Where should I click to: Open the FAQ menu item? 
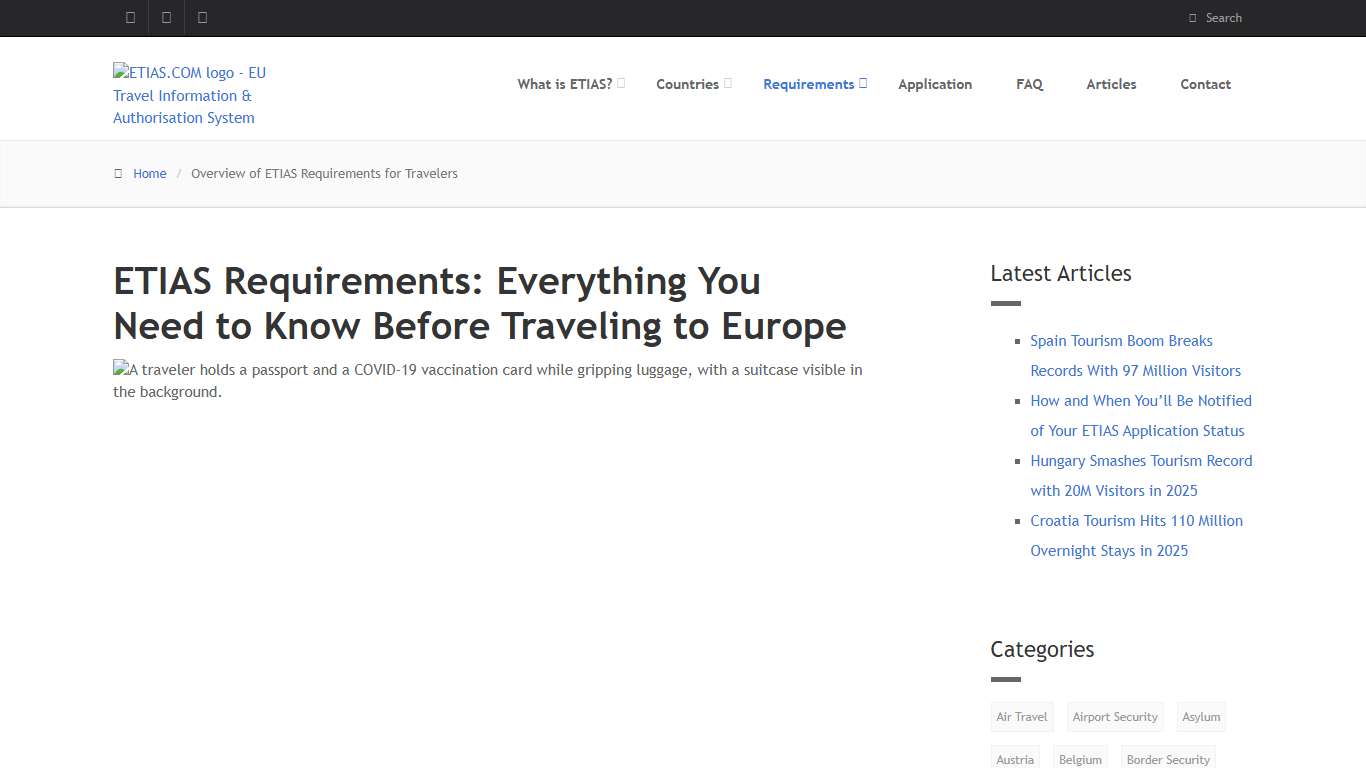click(1029, 84)
